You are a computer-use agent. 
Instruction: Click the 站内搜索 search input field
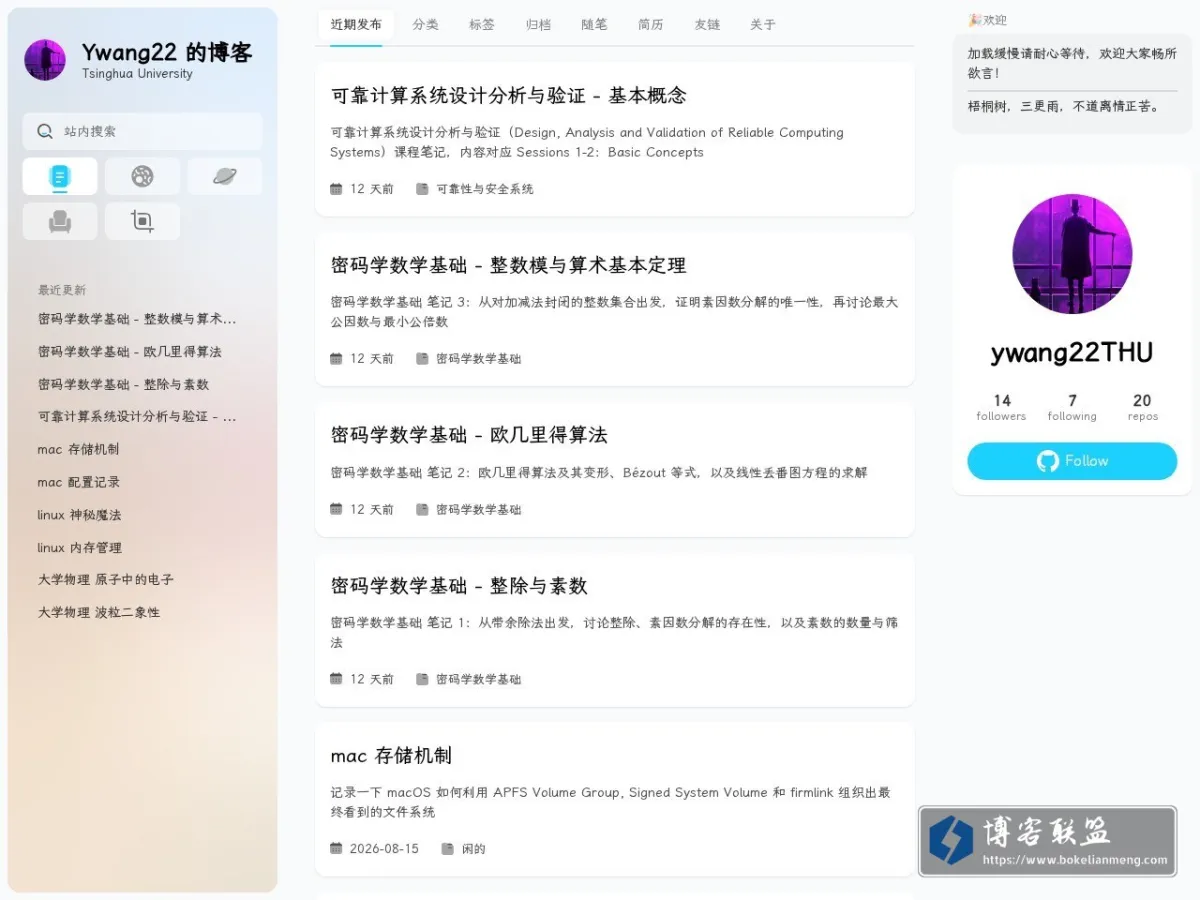pos(142,131)
